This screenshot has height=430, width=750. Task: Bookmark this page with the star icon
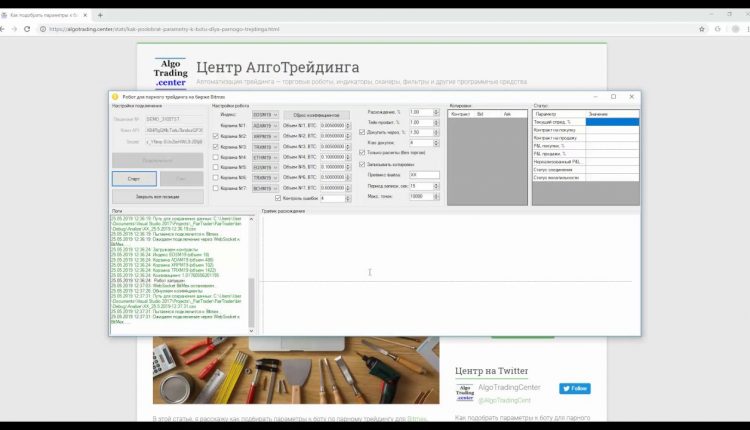click(702, 29)
